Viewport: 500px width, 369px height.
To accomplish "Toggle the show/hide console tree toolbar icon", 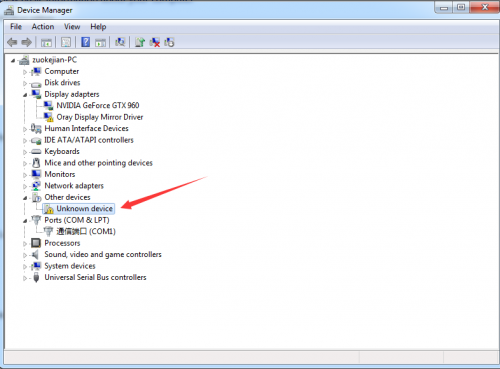I will coord(46,42).
